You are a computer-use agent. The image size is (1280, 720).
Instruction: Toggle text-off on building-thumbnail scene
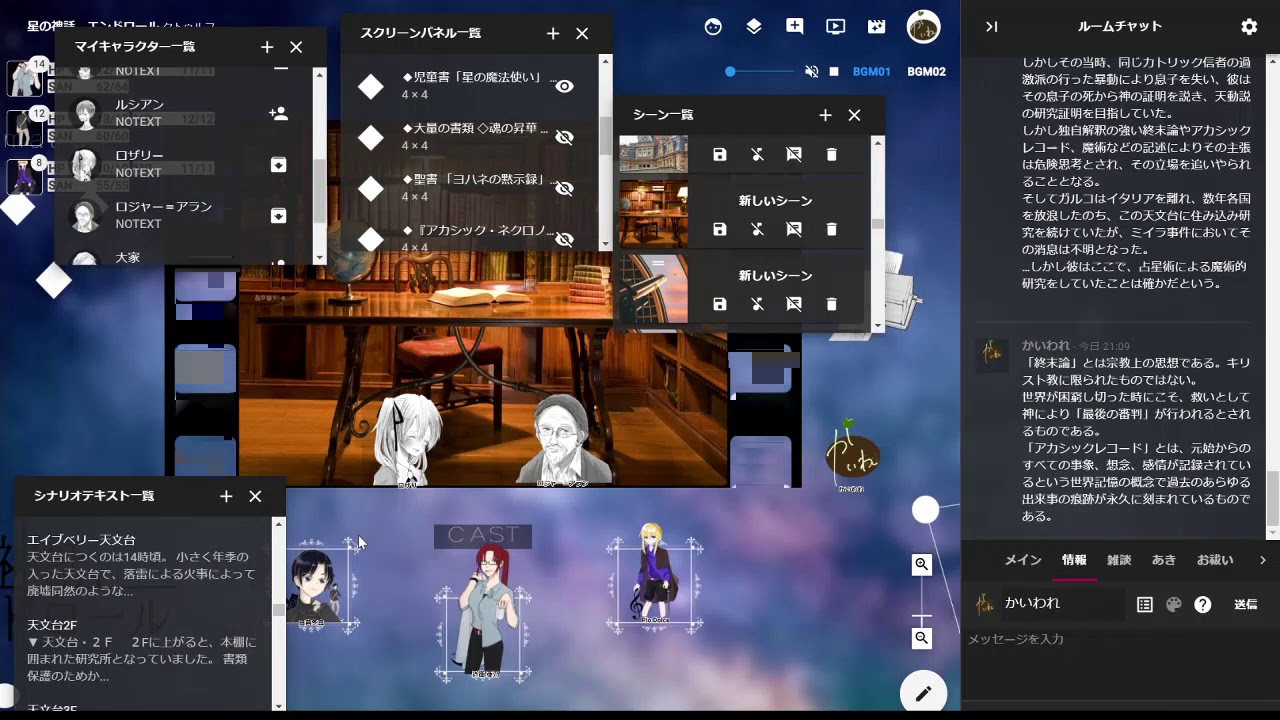794,155
